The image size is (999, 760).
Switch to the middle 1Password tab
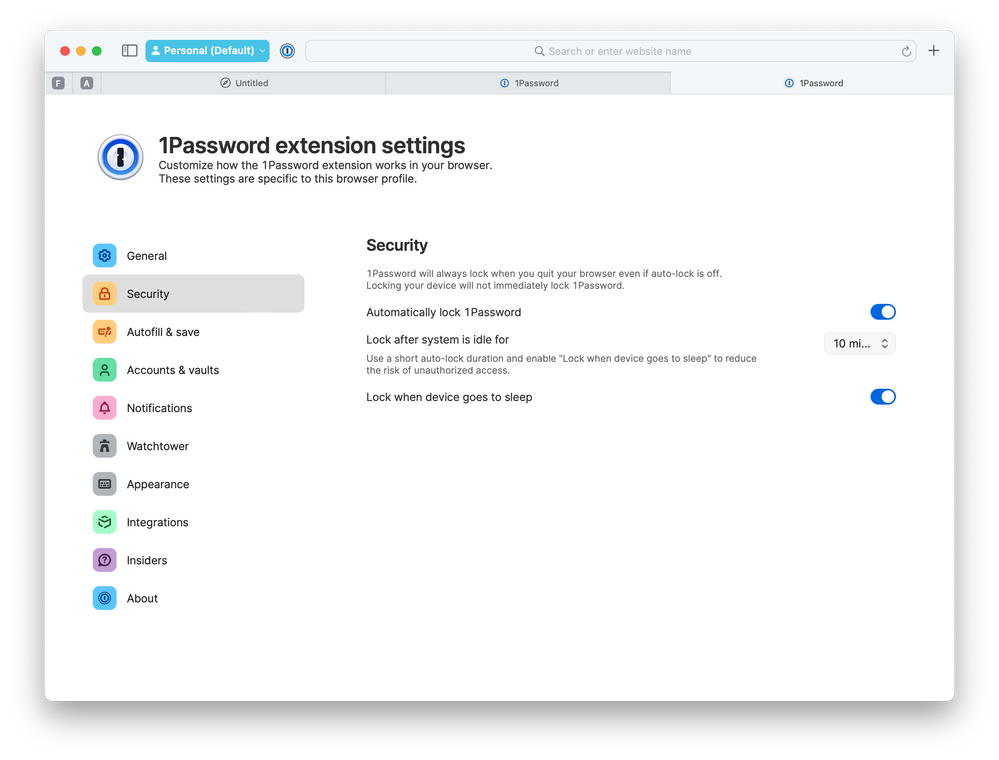click(x=529, y=83)
